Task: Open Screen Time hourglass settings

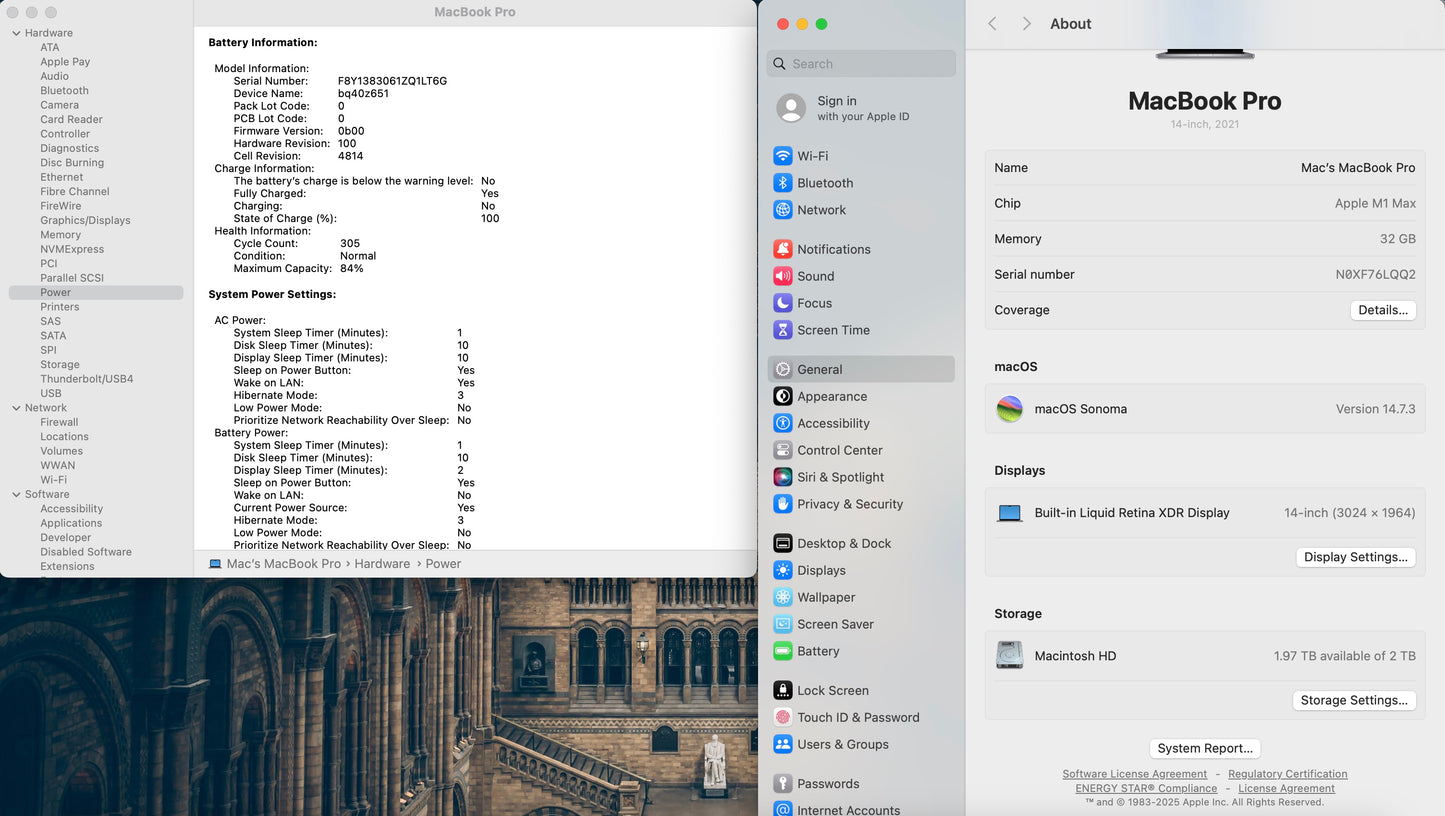Action: pos(783,330)
